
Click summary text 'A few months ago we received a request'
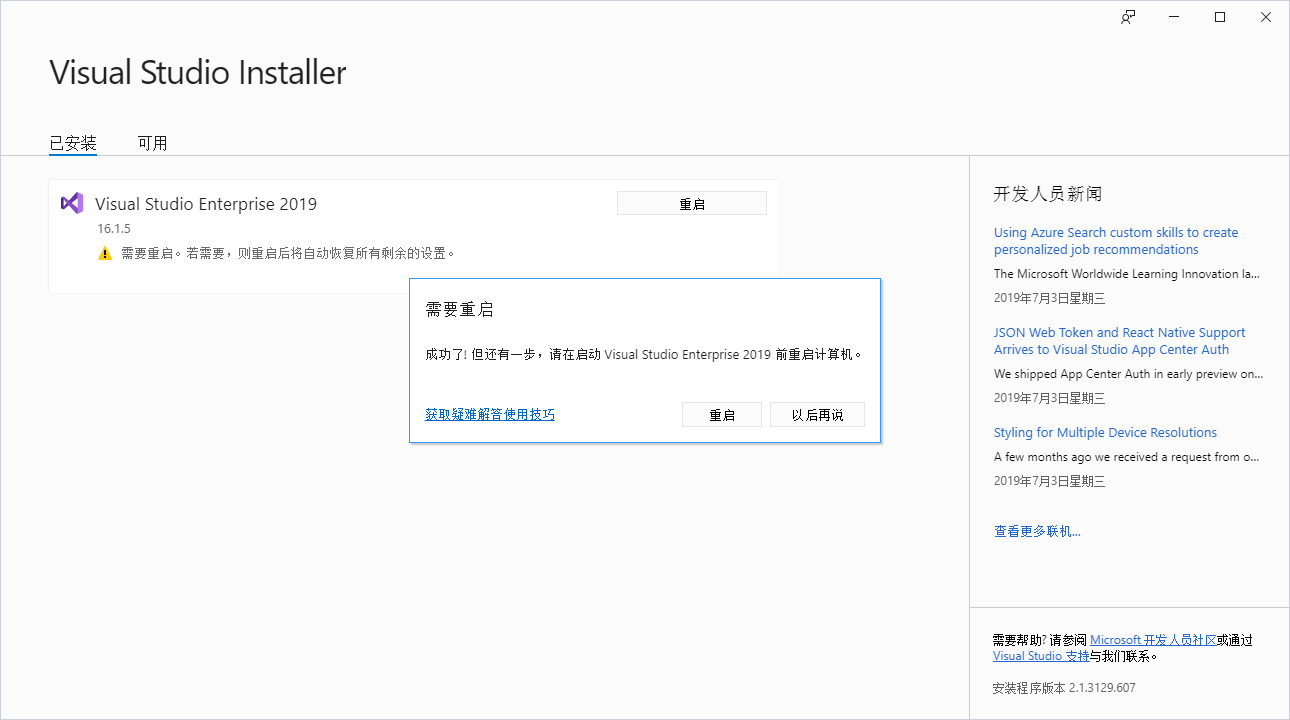[x=1126, y=457]
